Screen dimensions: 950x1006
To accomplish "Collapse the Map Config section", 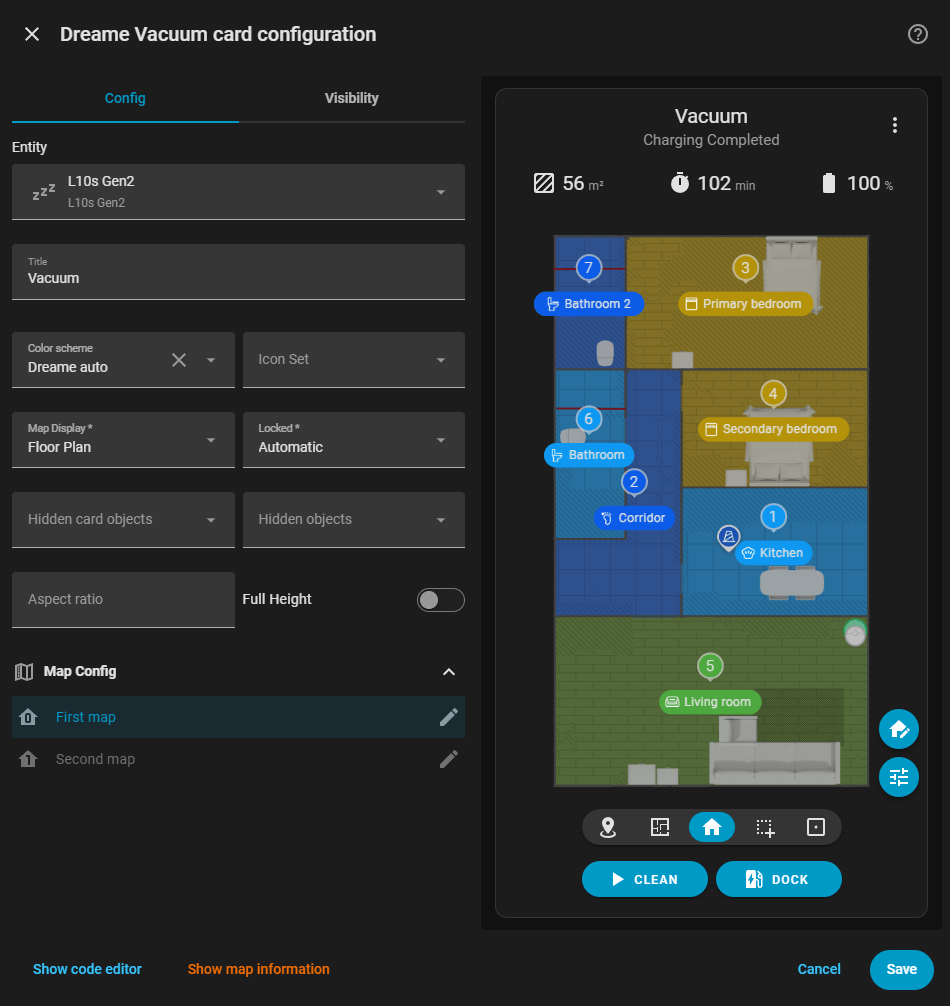I will click(448, 672).
